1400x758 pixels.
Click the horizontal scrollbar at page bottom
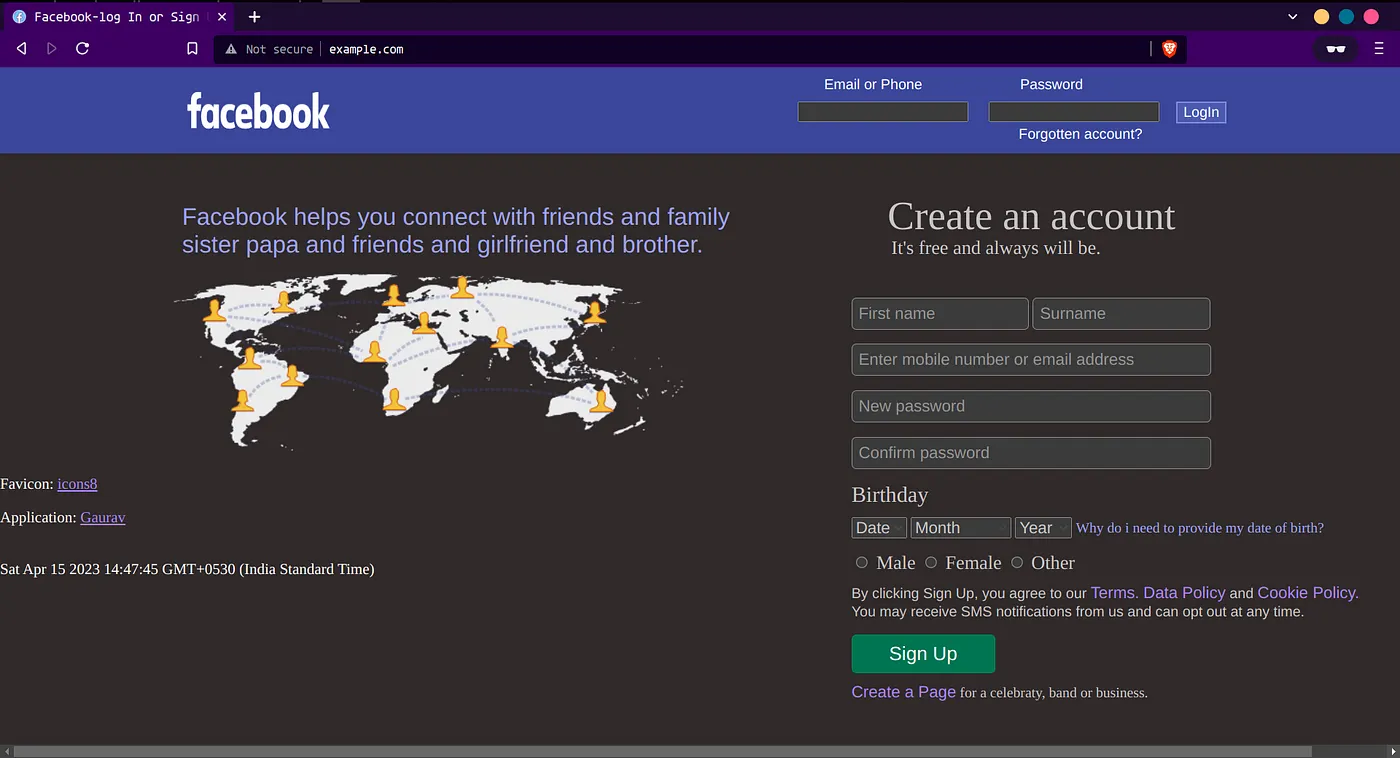tap(662, 751)
